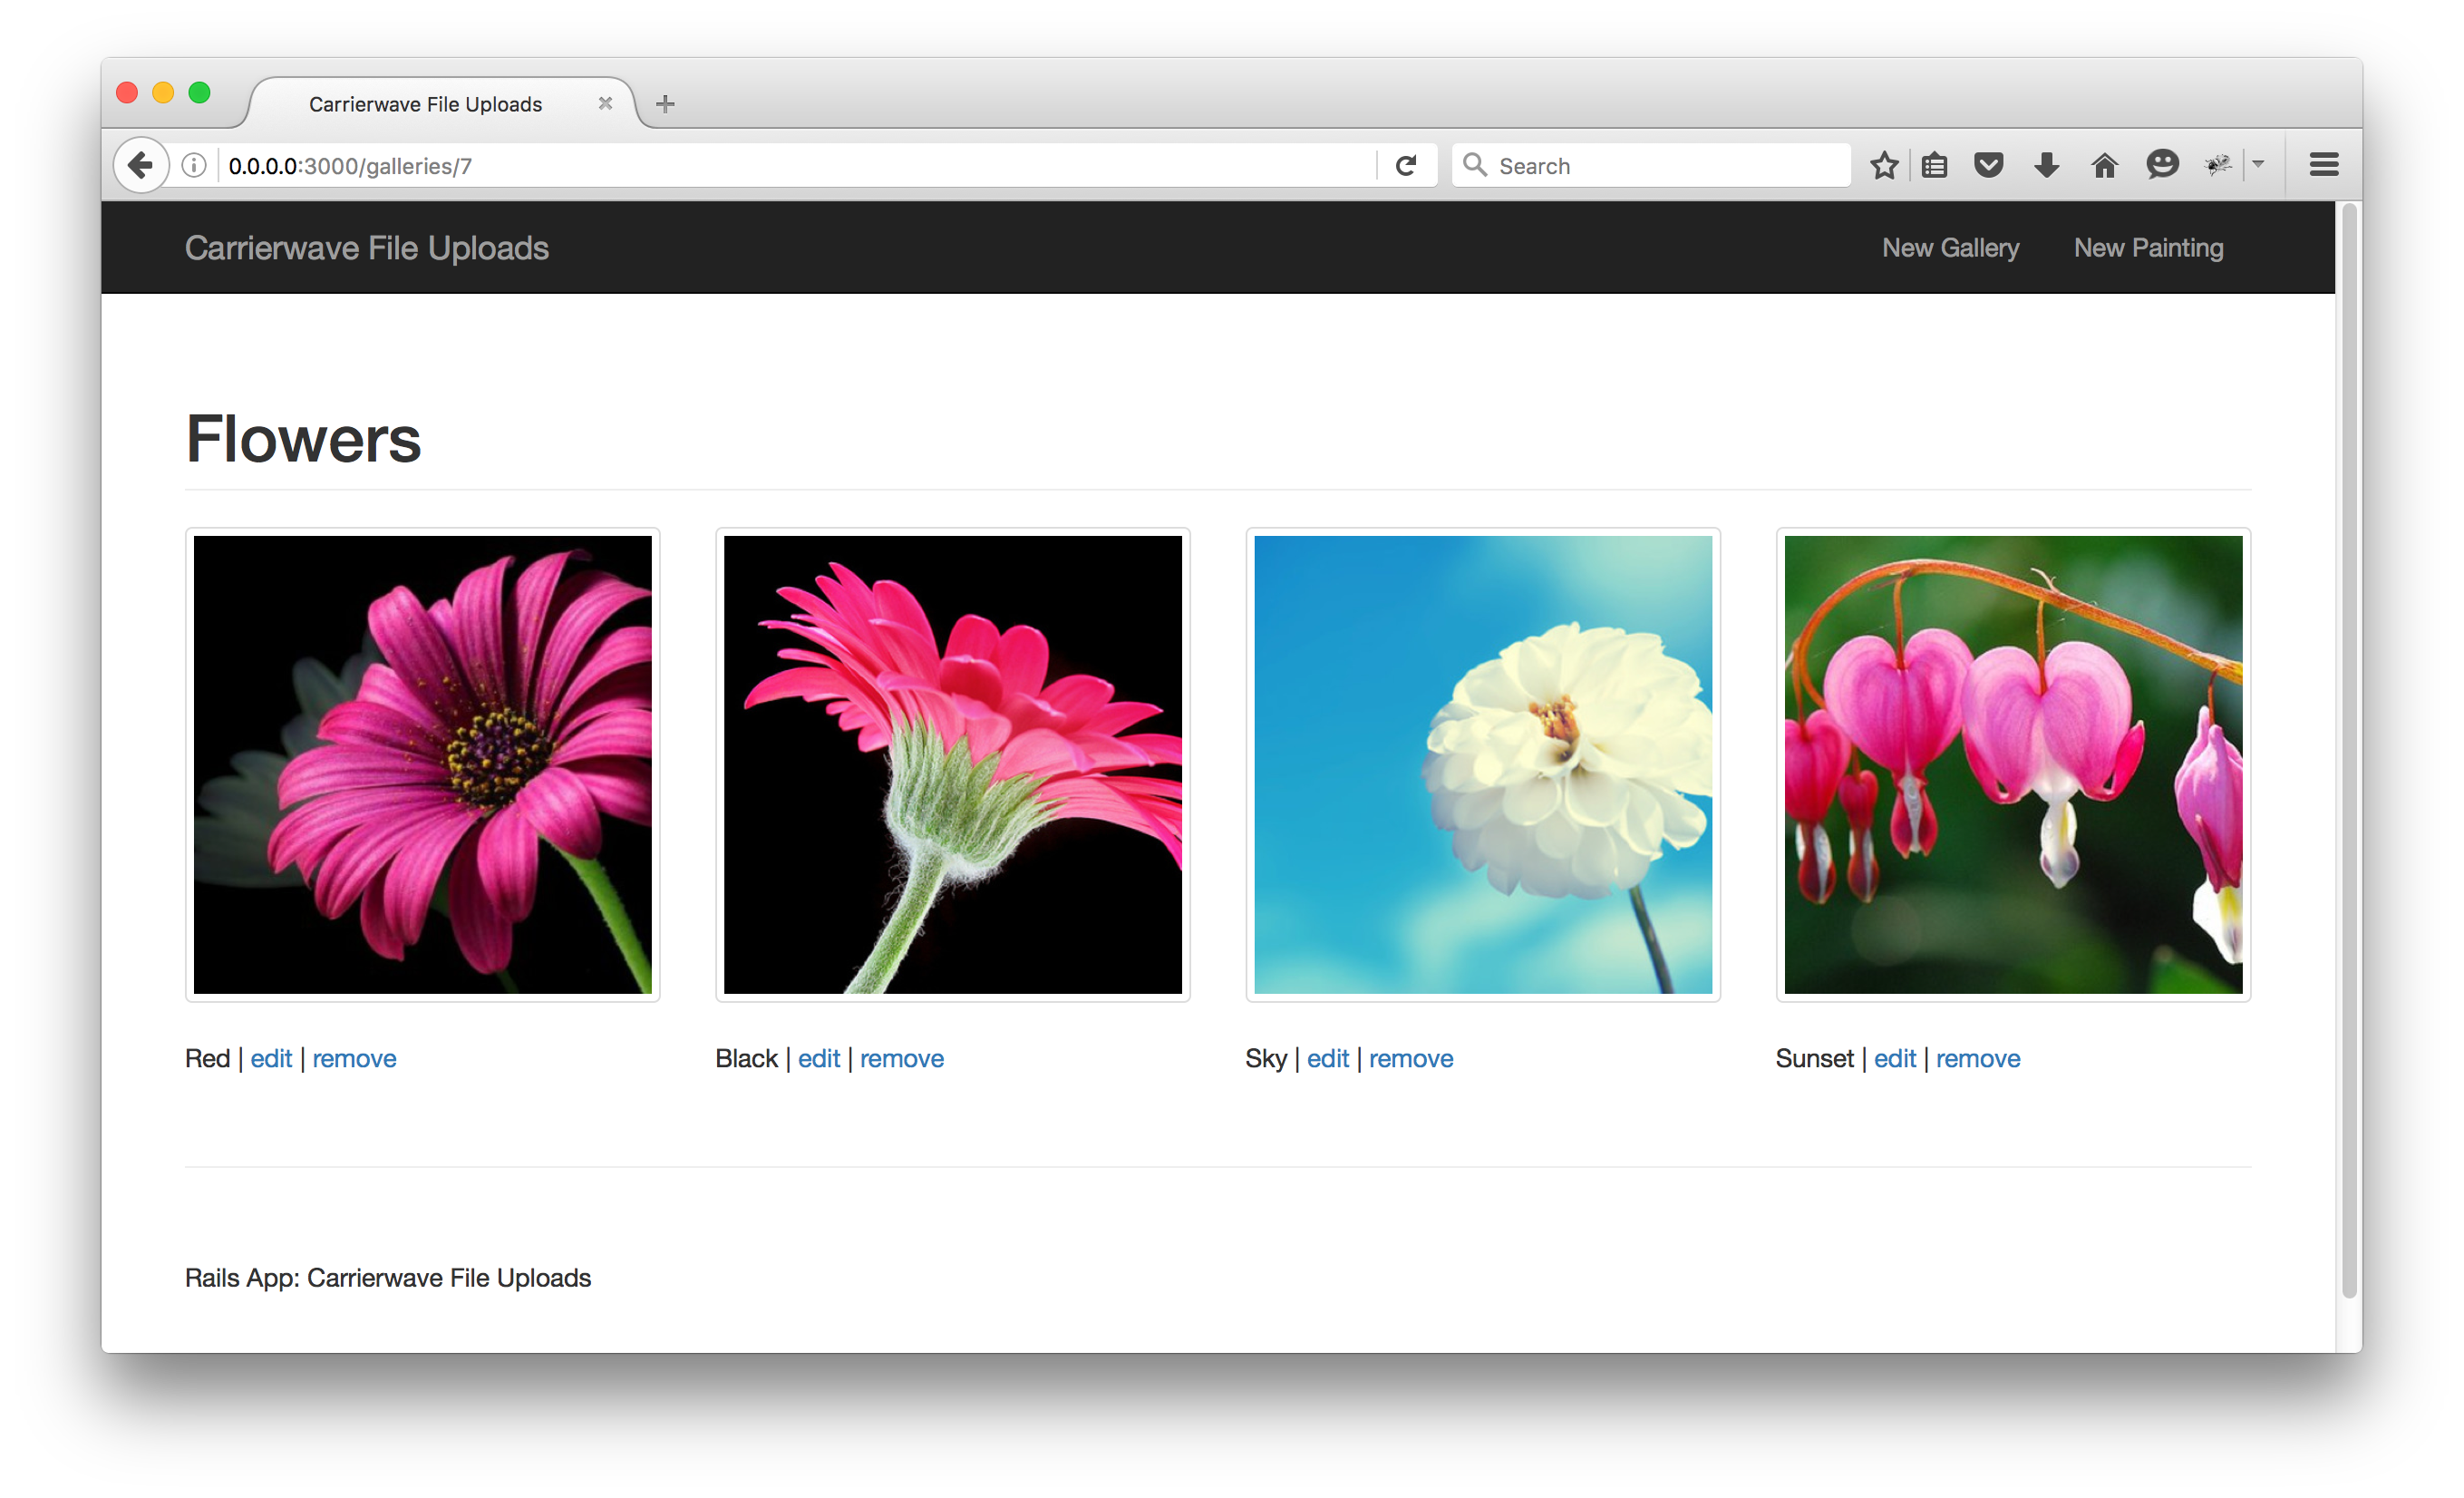Reload the current page

[1405, 165]
